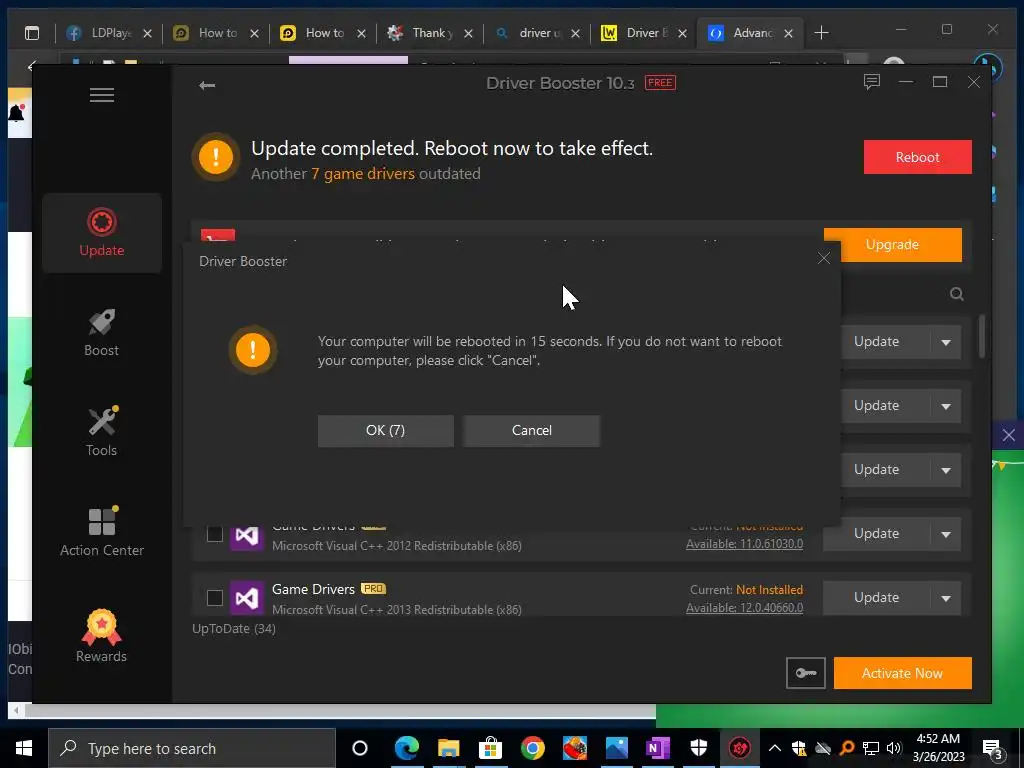Close the LDPlayer browser tab

(x=148, y=33)
